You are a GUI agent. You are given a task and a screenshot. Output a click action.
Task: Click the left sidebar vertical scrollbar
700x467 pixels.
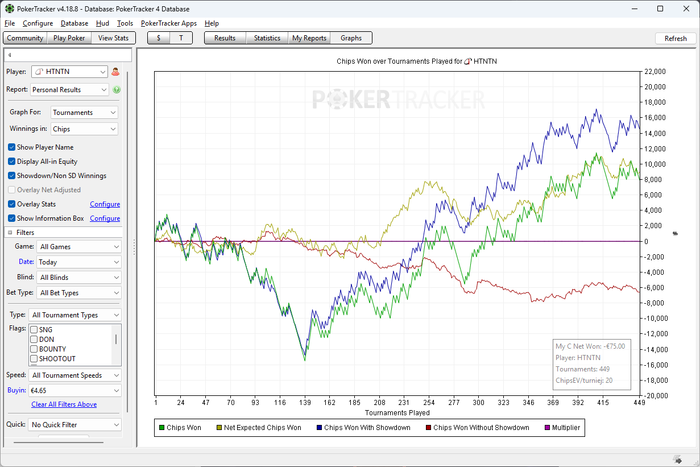[x=128, y=241]
